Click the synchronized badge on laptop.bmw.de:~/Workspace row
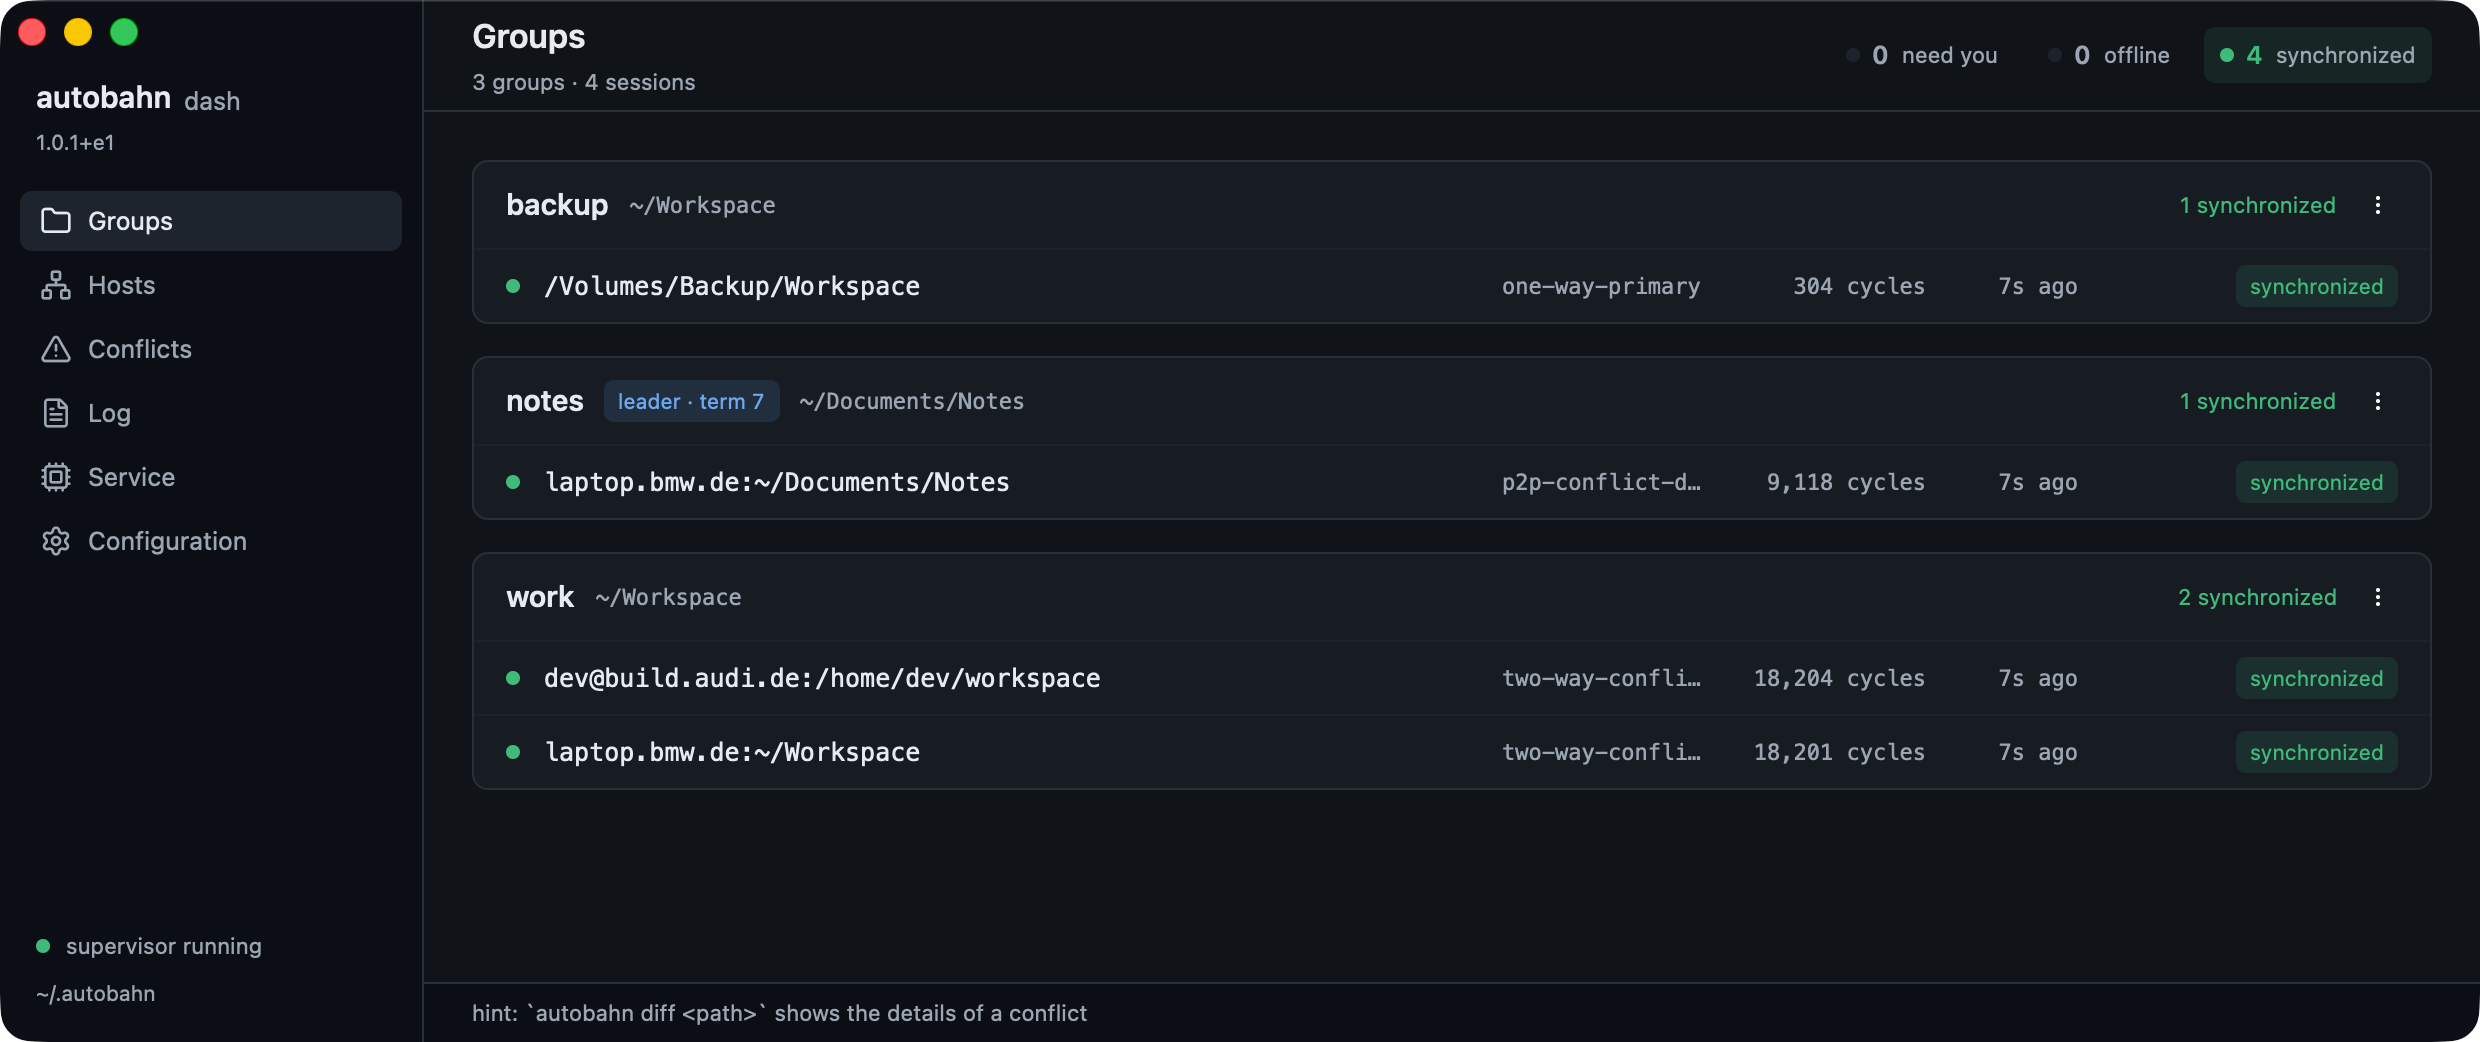Screen dimensions: 2480x1042 pos(2316,752)
